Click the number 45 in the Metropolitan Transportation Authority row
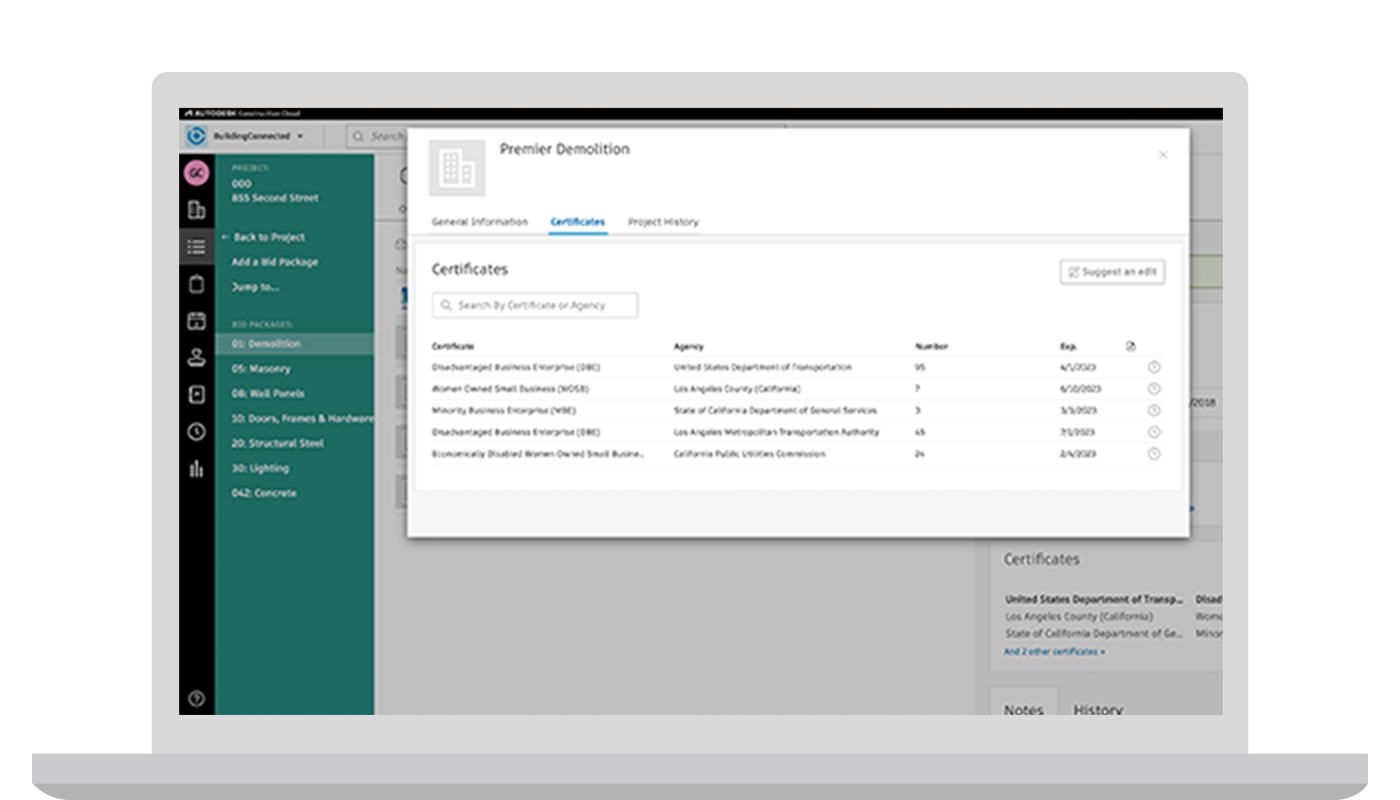The height and width of the screenshot is (800, 1400). [920, 432]
